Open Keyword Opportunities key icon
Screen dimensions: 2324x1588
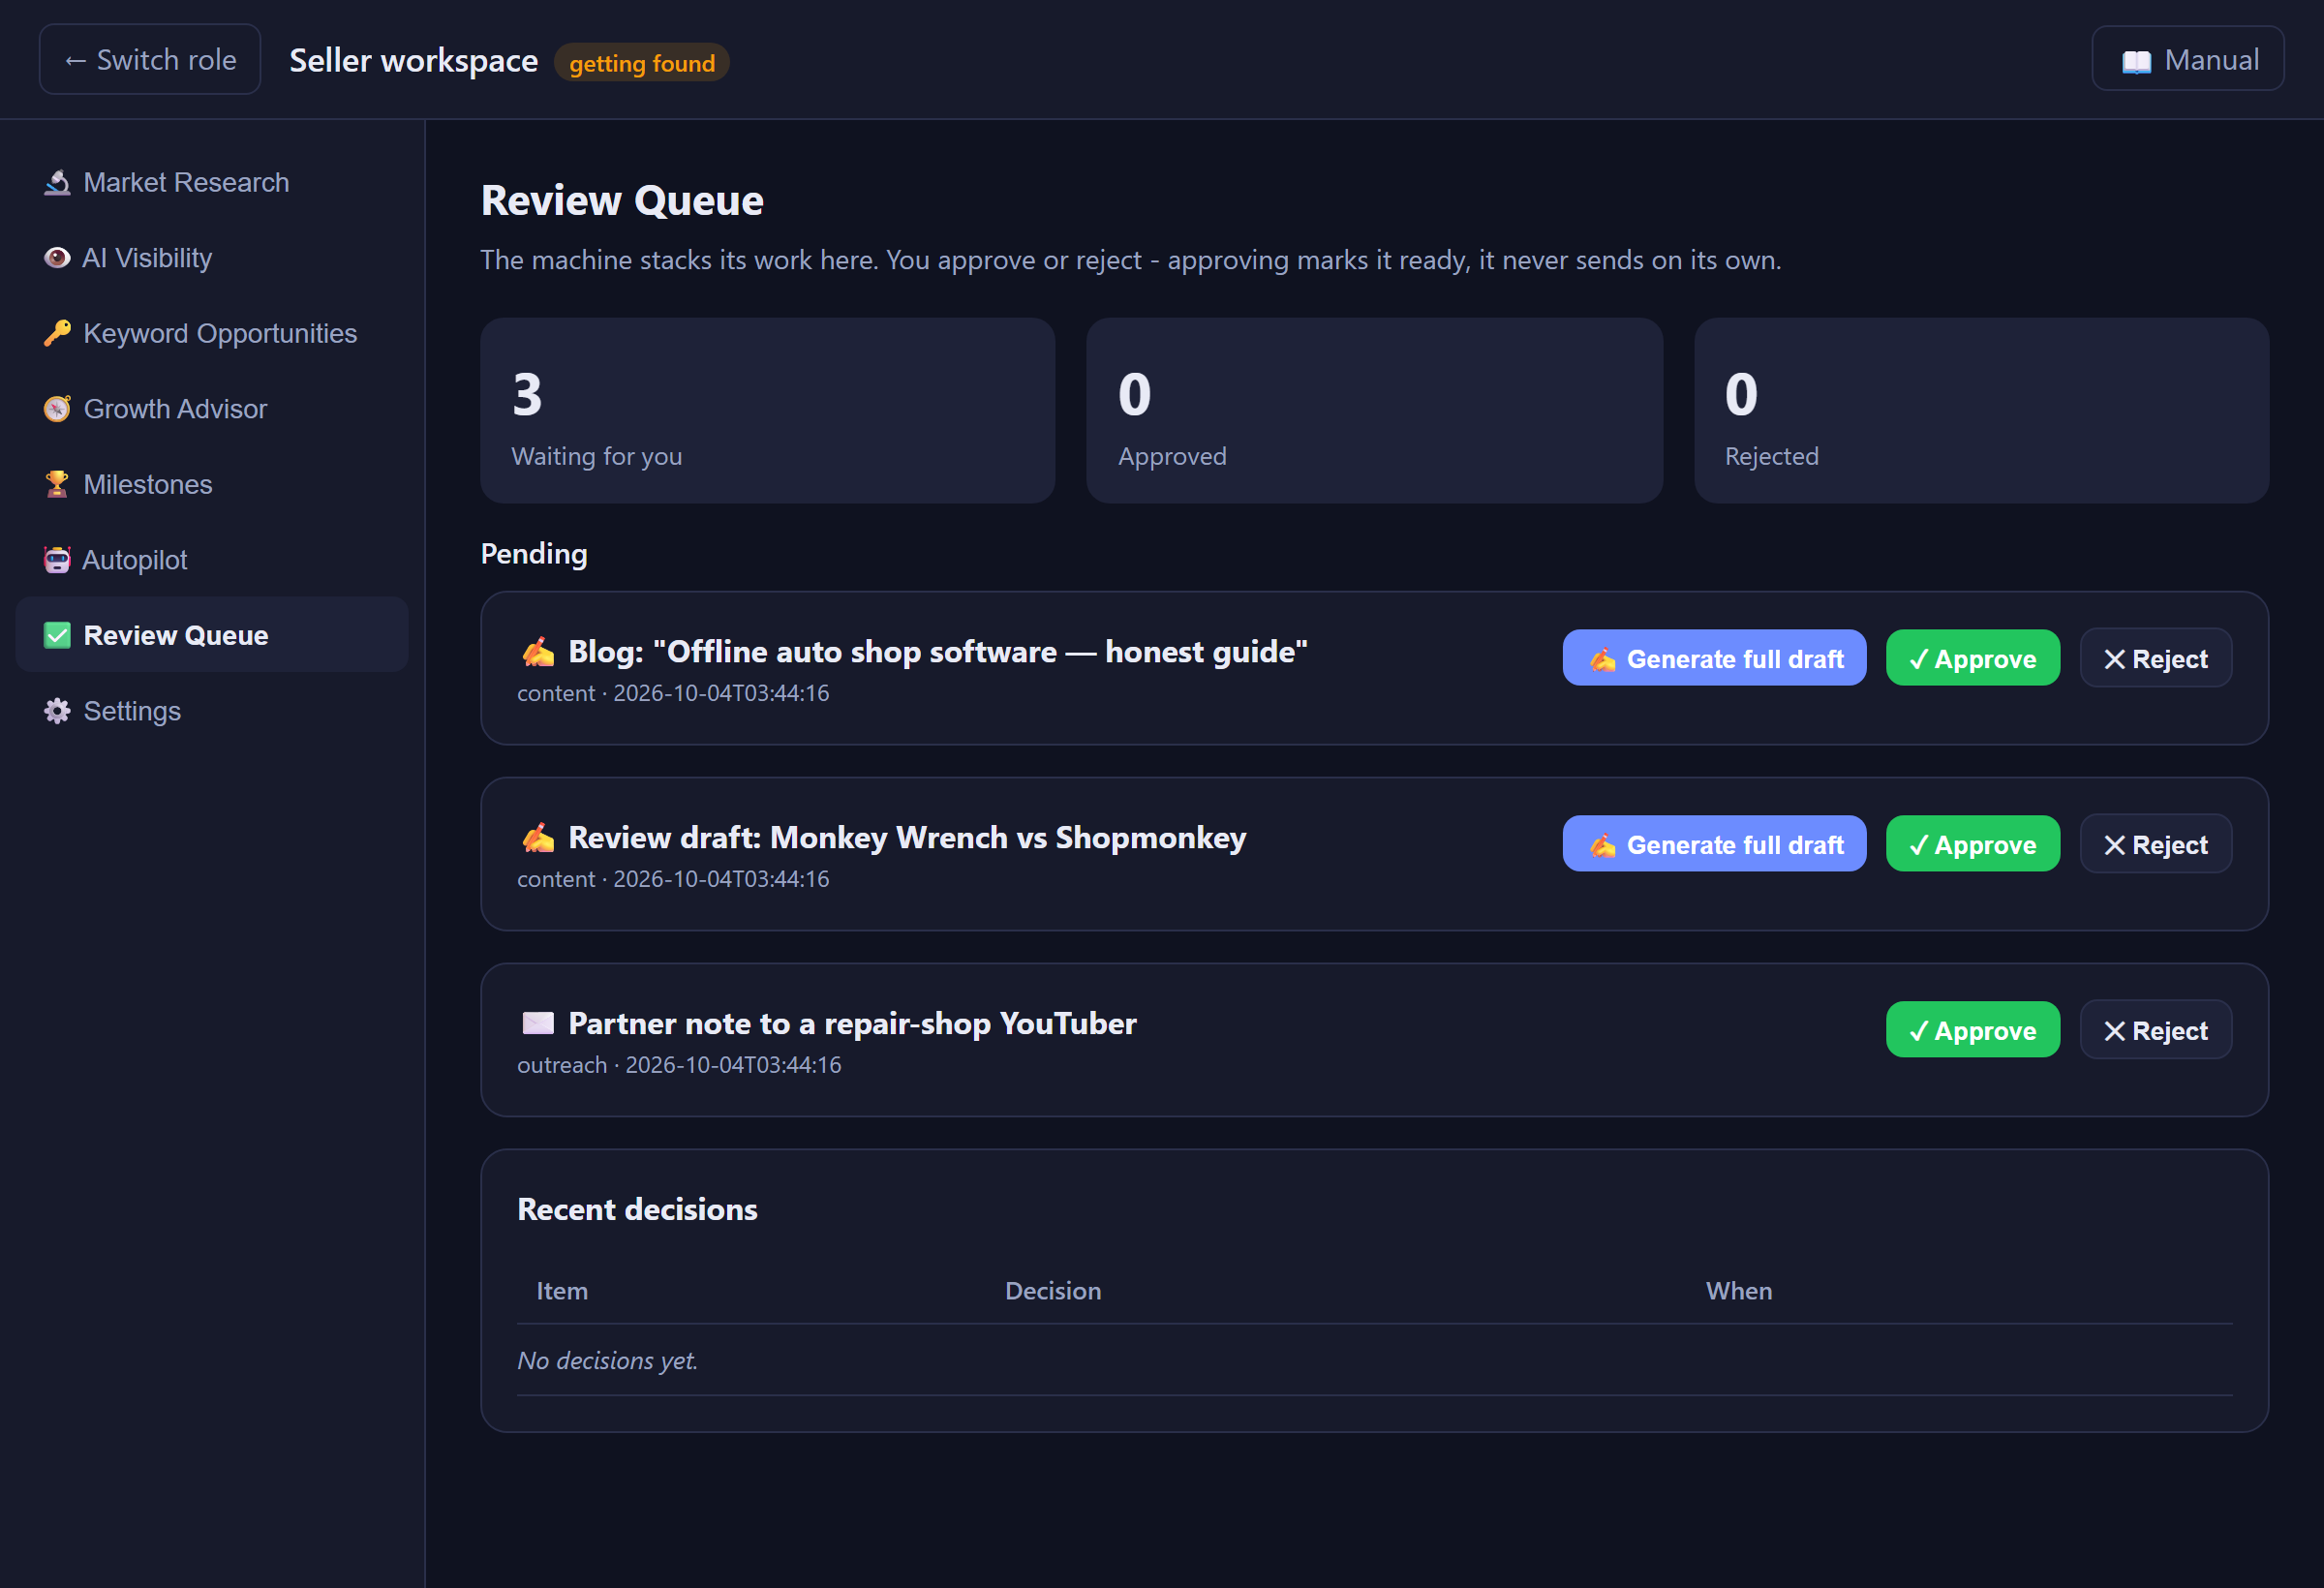point(57,333)
